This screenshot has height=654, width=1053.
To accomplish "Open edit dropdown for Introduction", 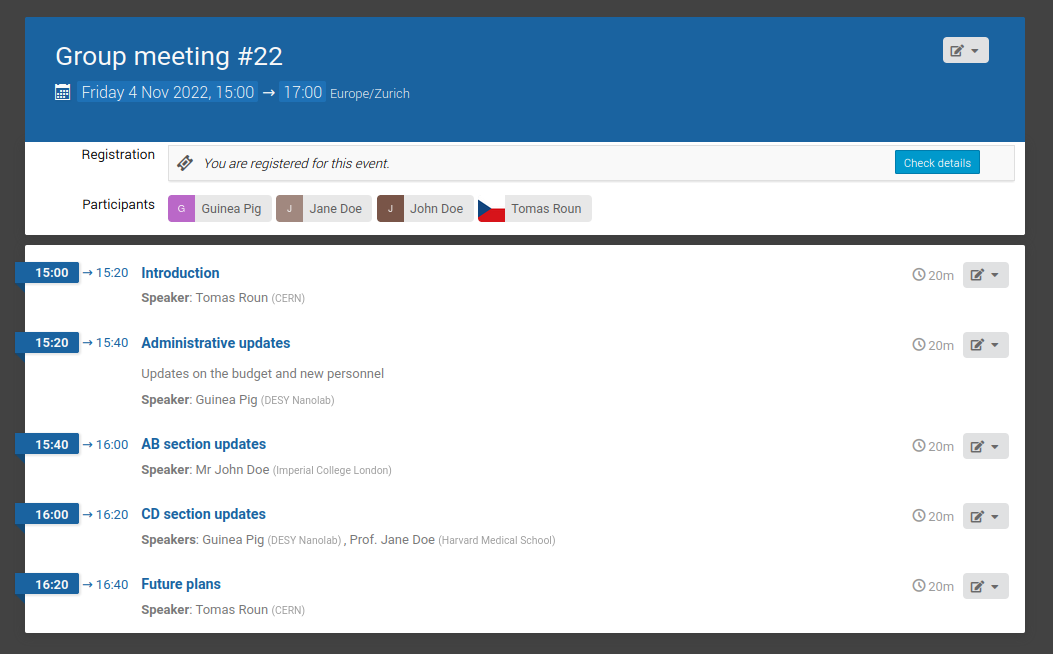I will click(x=985, y=275).
